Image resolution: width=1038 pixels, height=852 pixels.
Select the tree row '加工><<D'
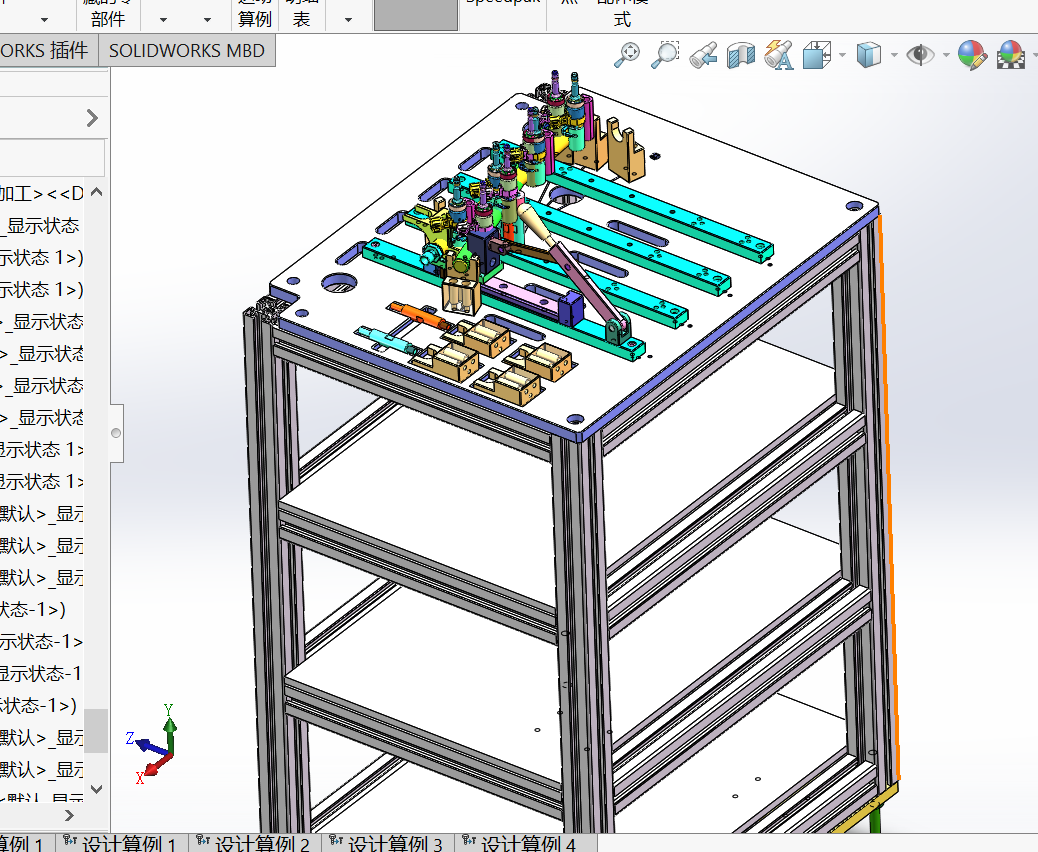tap(42, 193)
